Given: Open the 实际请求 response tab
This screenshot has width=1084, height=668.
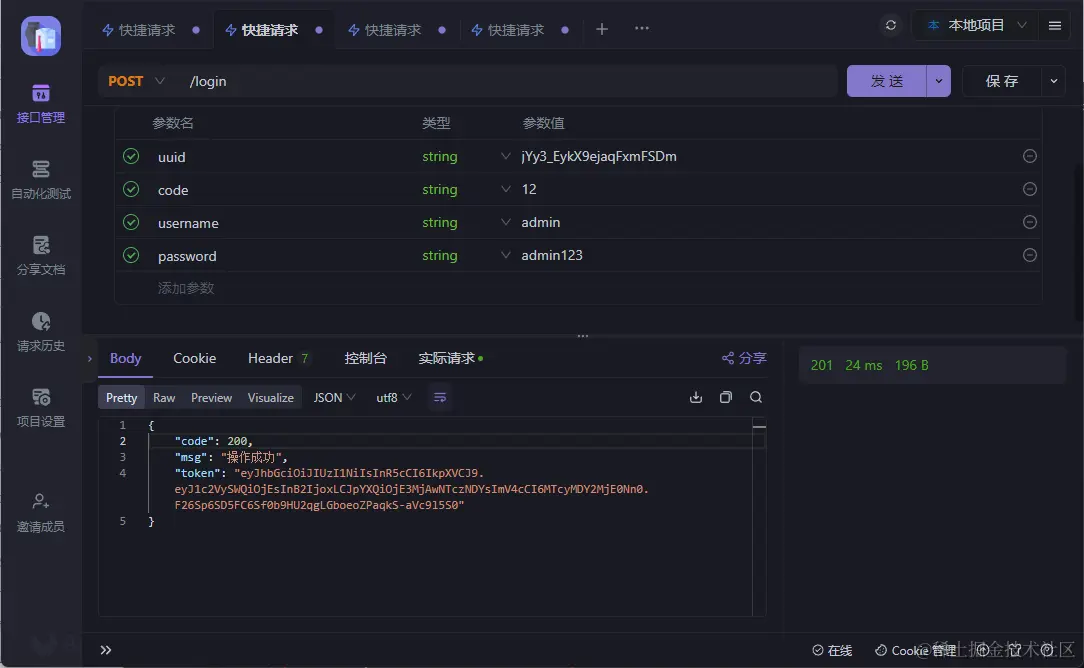Looking at the screenshot, I should click(450, 358).
